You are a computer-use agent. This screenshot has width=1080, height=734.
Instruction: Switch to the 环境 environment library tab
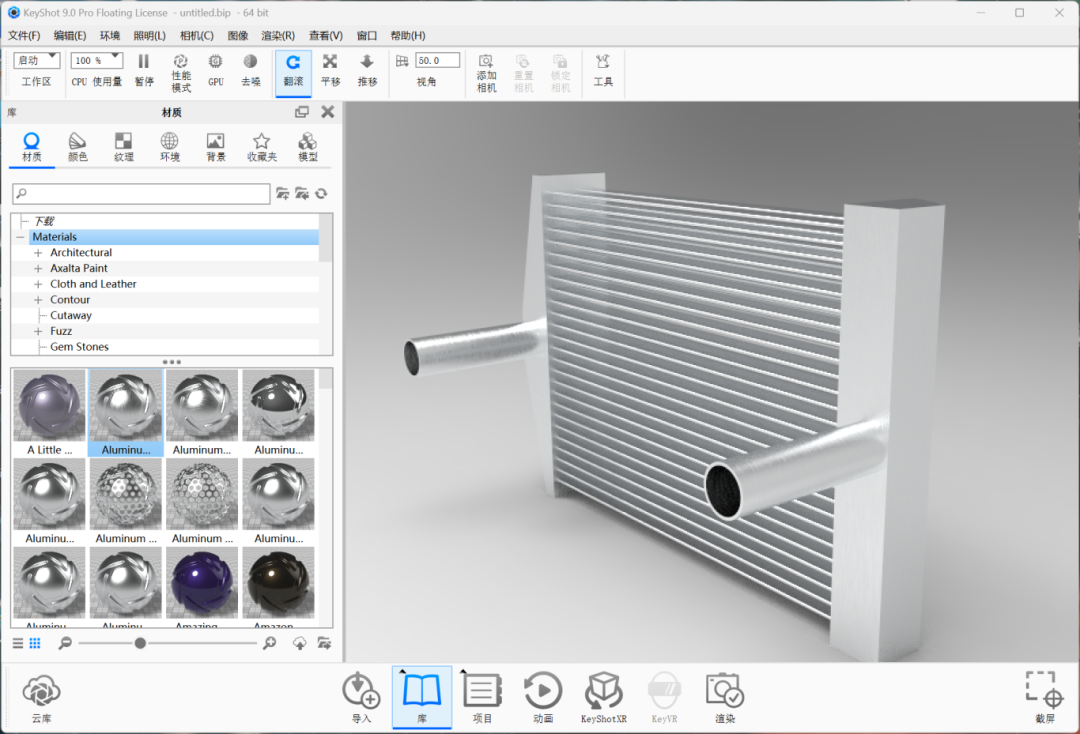point(170,147)
